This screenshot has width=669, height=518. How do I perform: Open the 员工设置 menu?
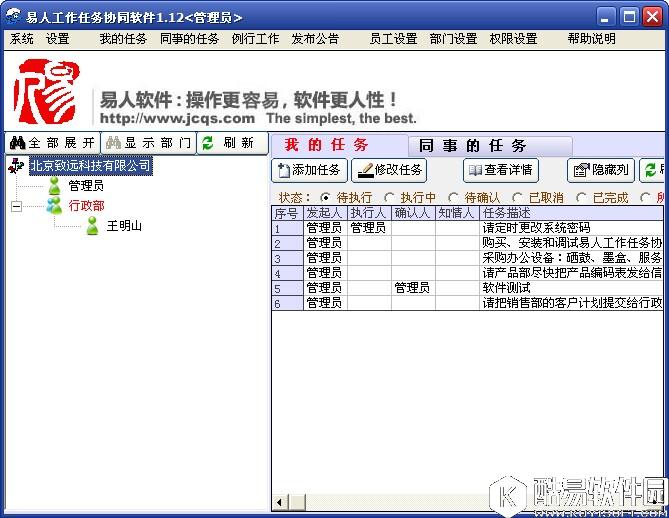(x=393, y=39)
